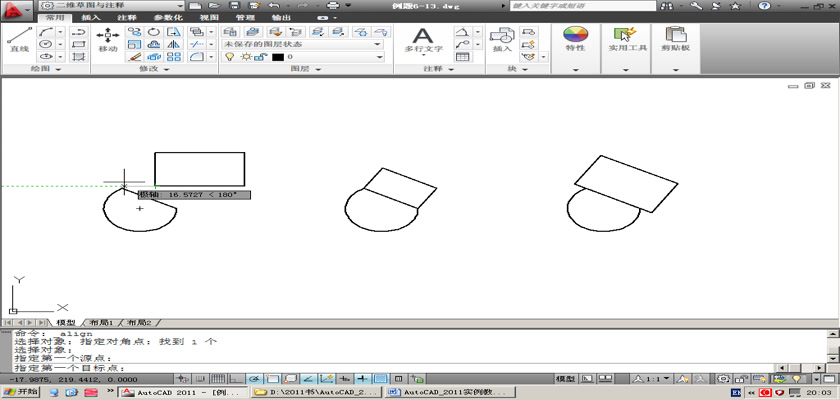This screenshot has width=840, height=400.
Task: Toggle Grid display in status bar
Action: (x=218, y=379)
